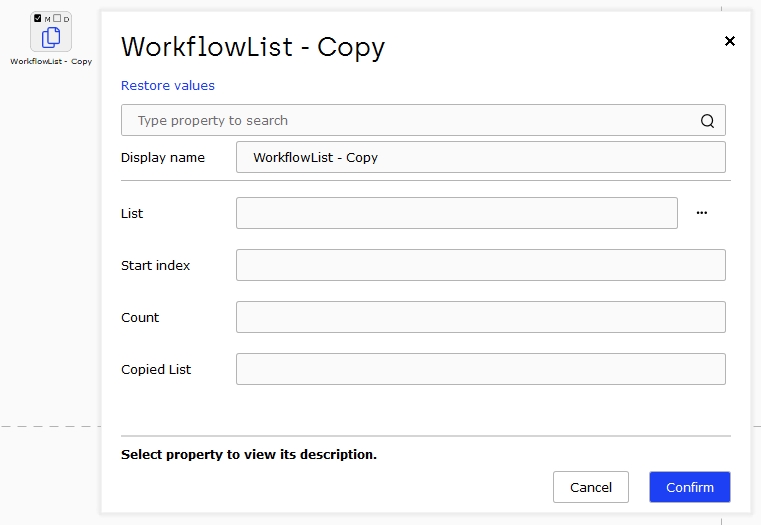Click the magnifier search icon
Screen dimensions: 761x525
[707, 121]
